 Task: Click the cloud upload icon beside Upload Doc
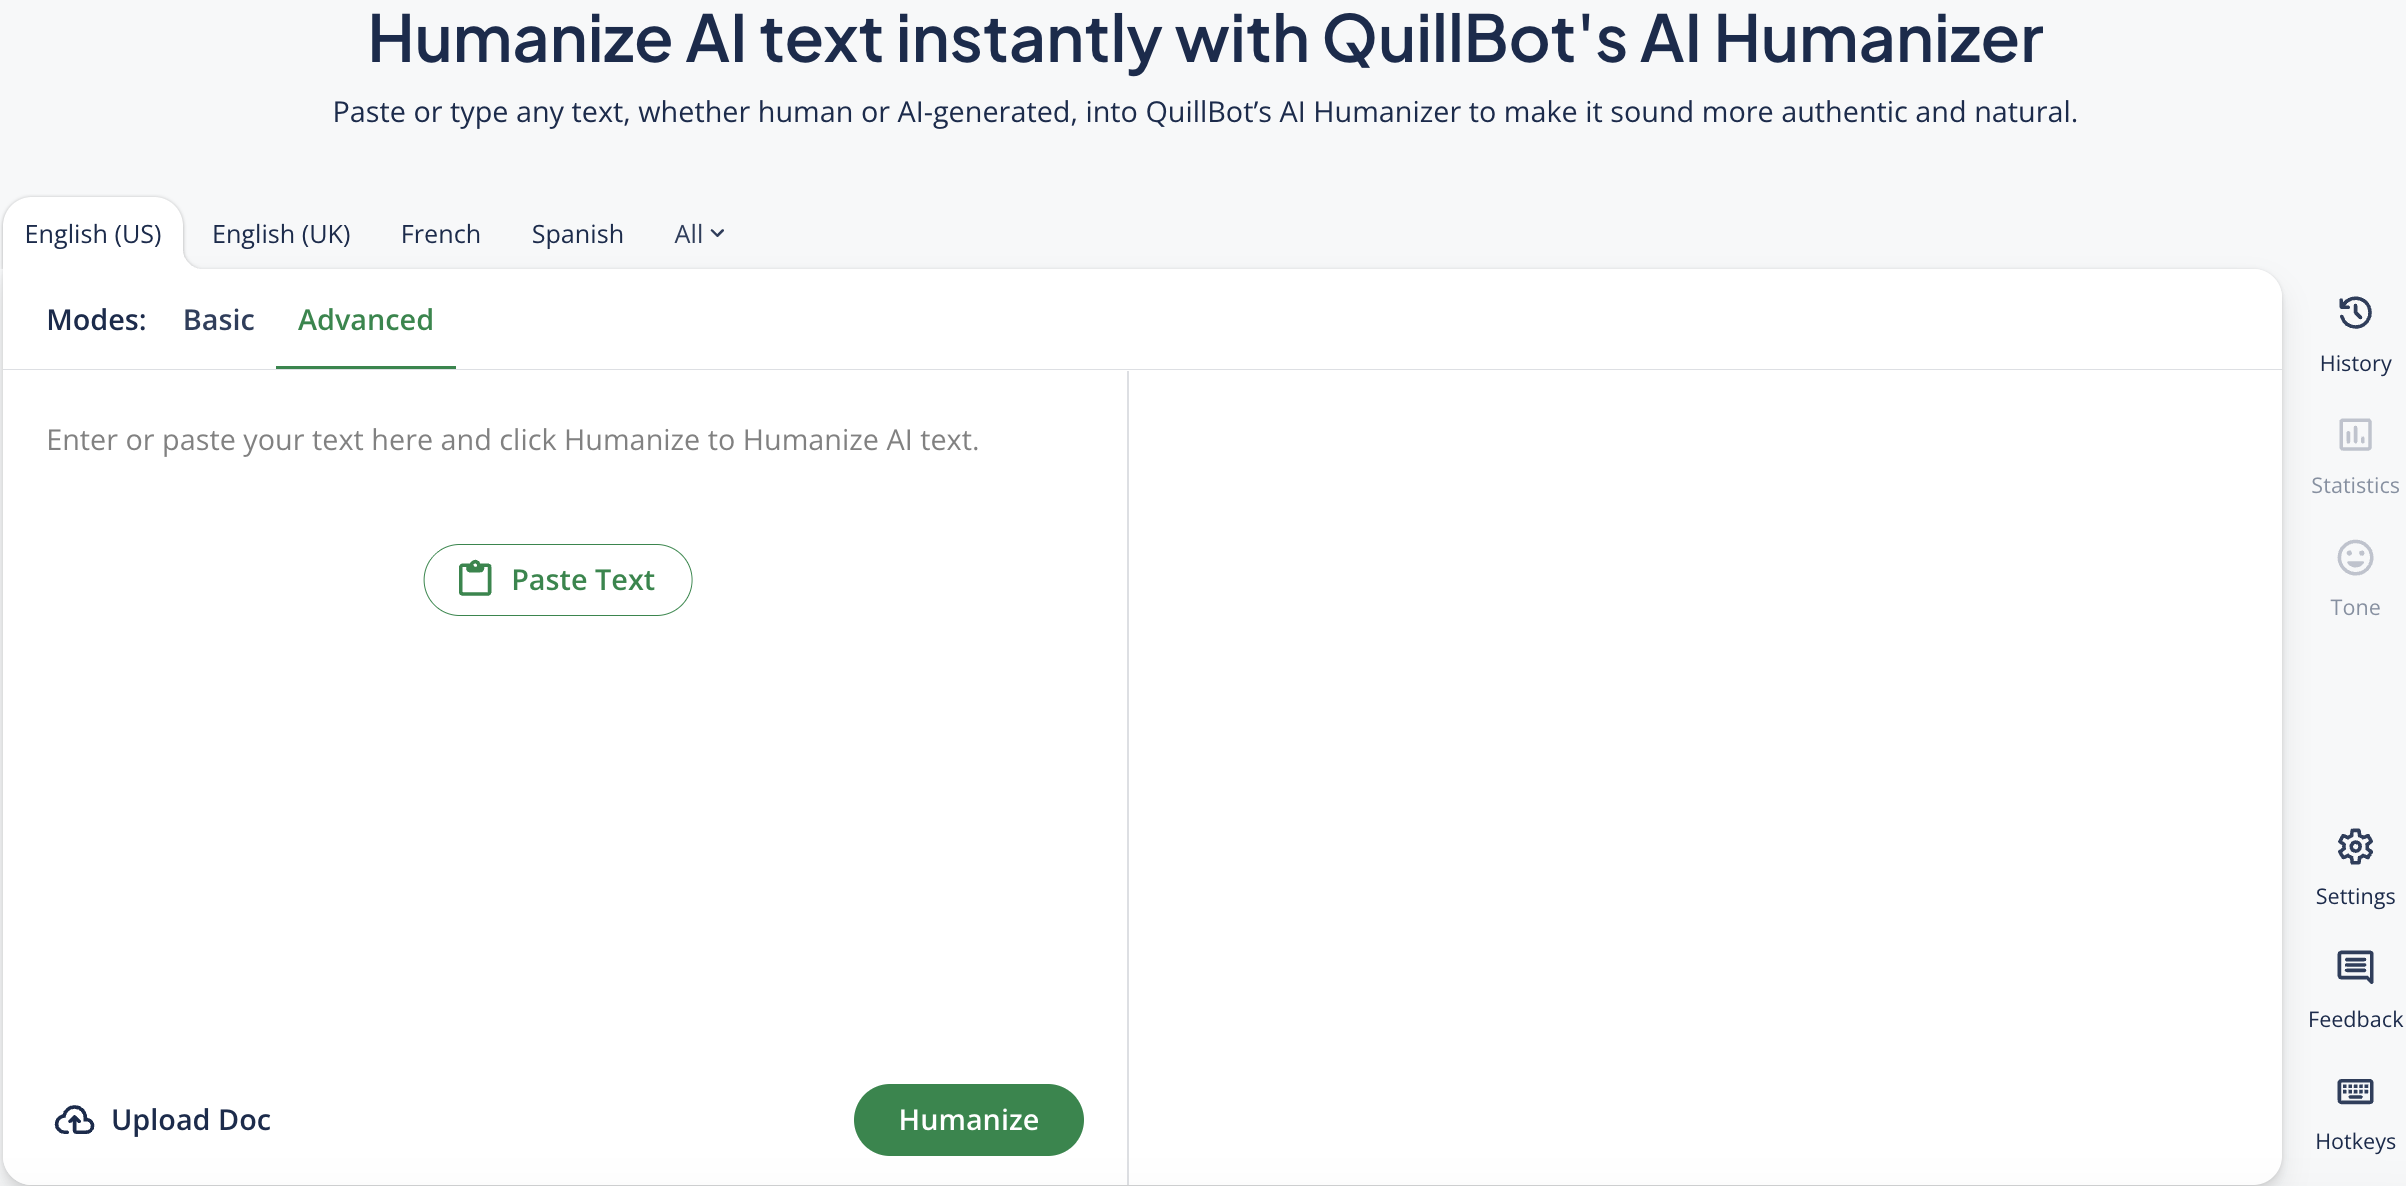point(74,1120)
